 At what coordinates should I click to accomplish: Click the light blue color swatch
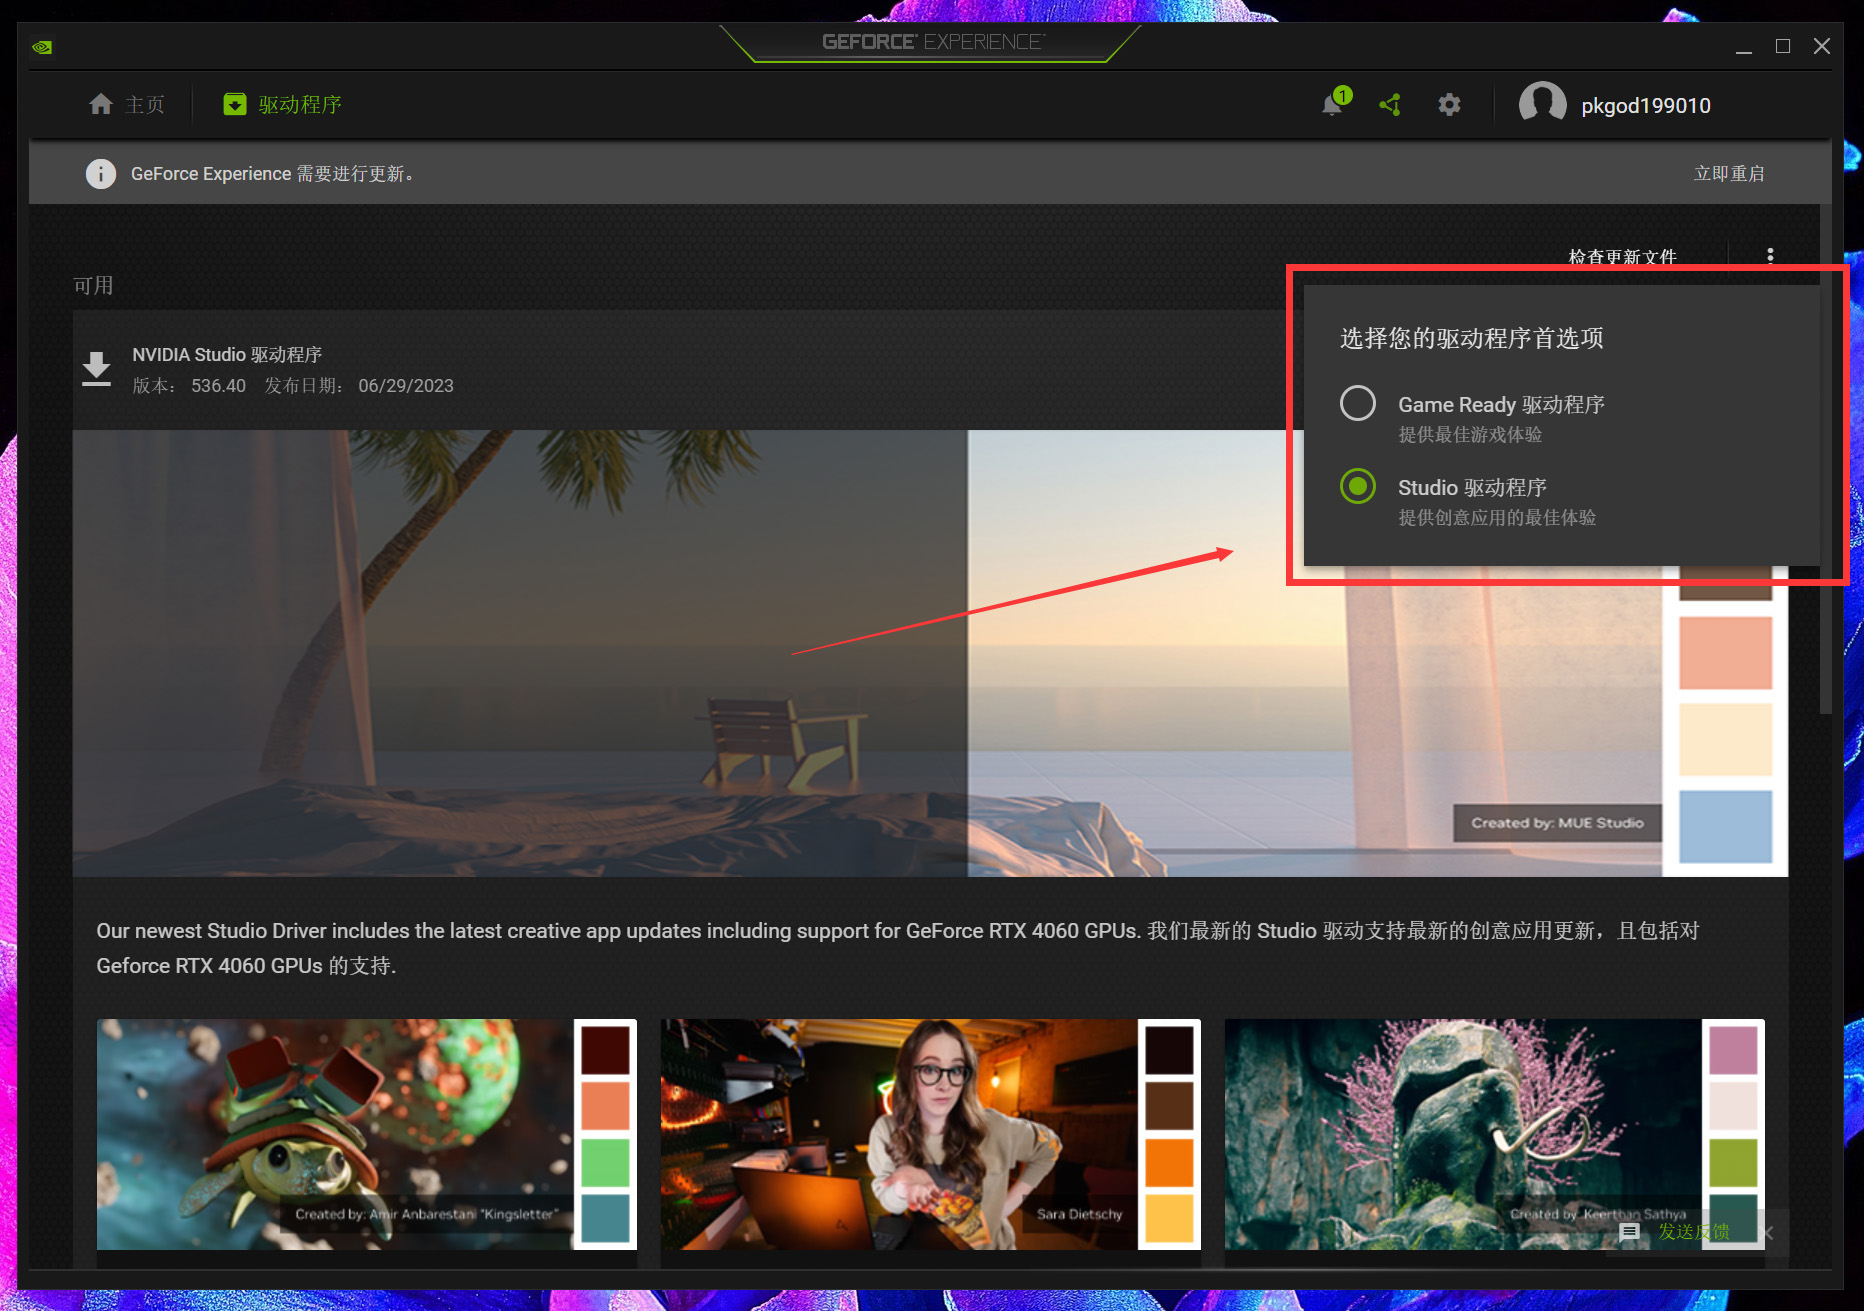pos(1725,826)
